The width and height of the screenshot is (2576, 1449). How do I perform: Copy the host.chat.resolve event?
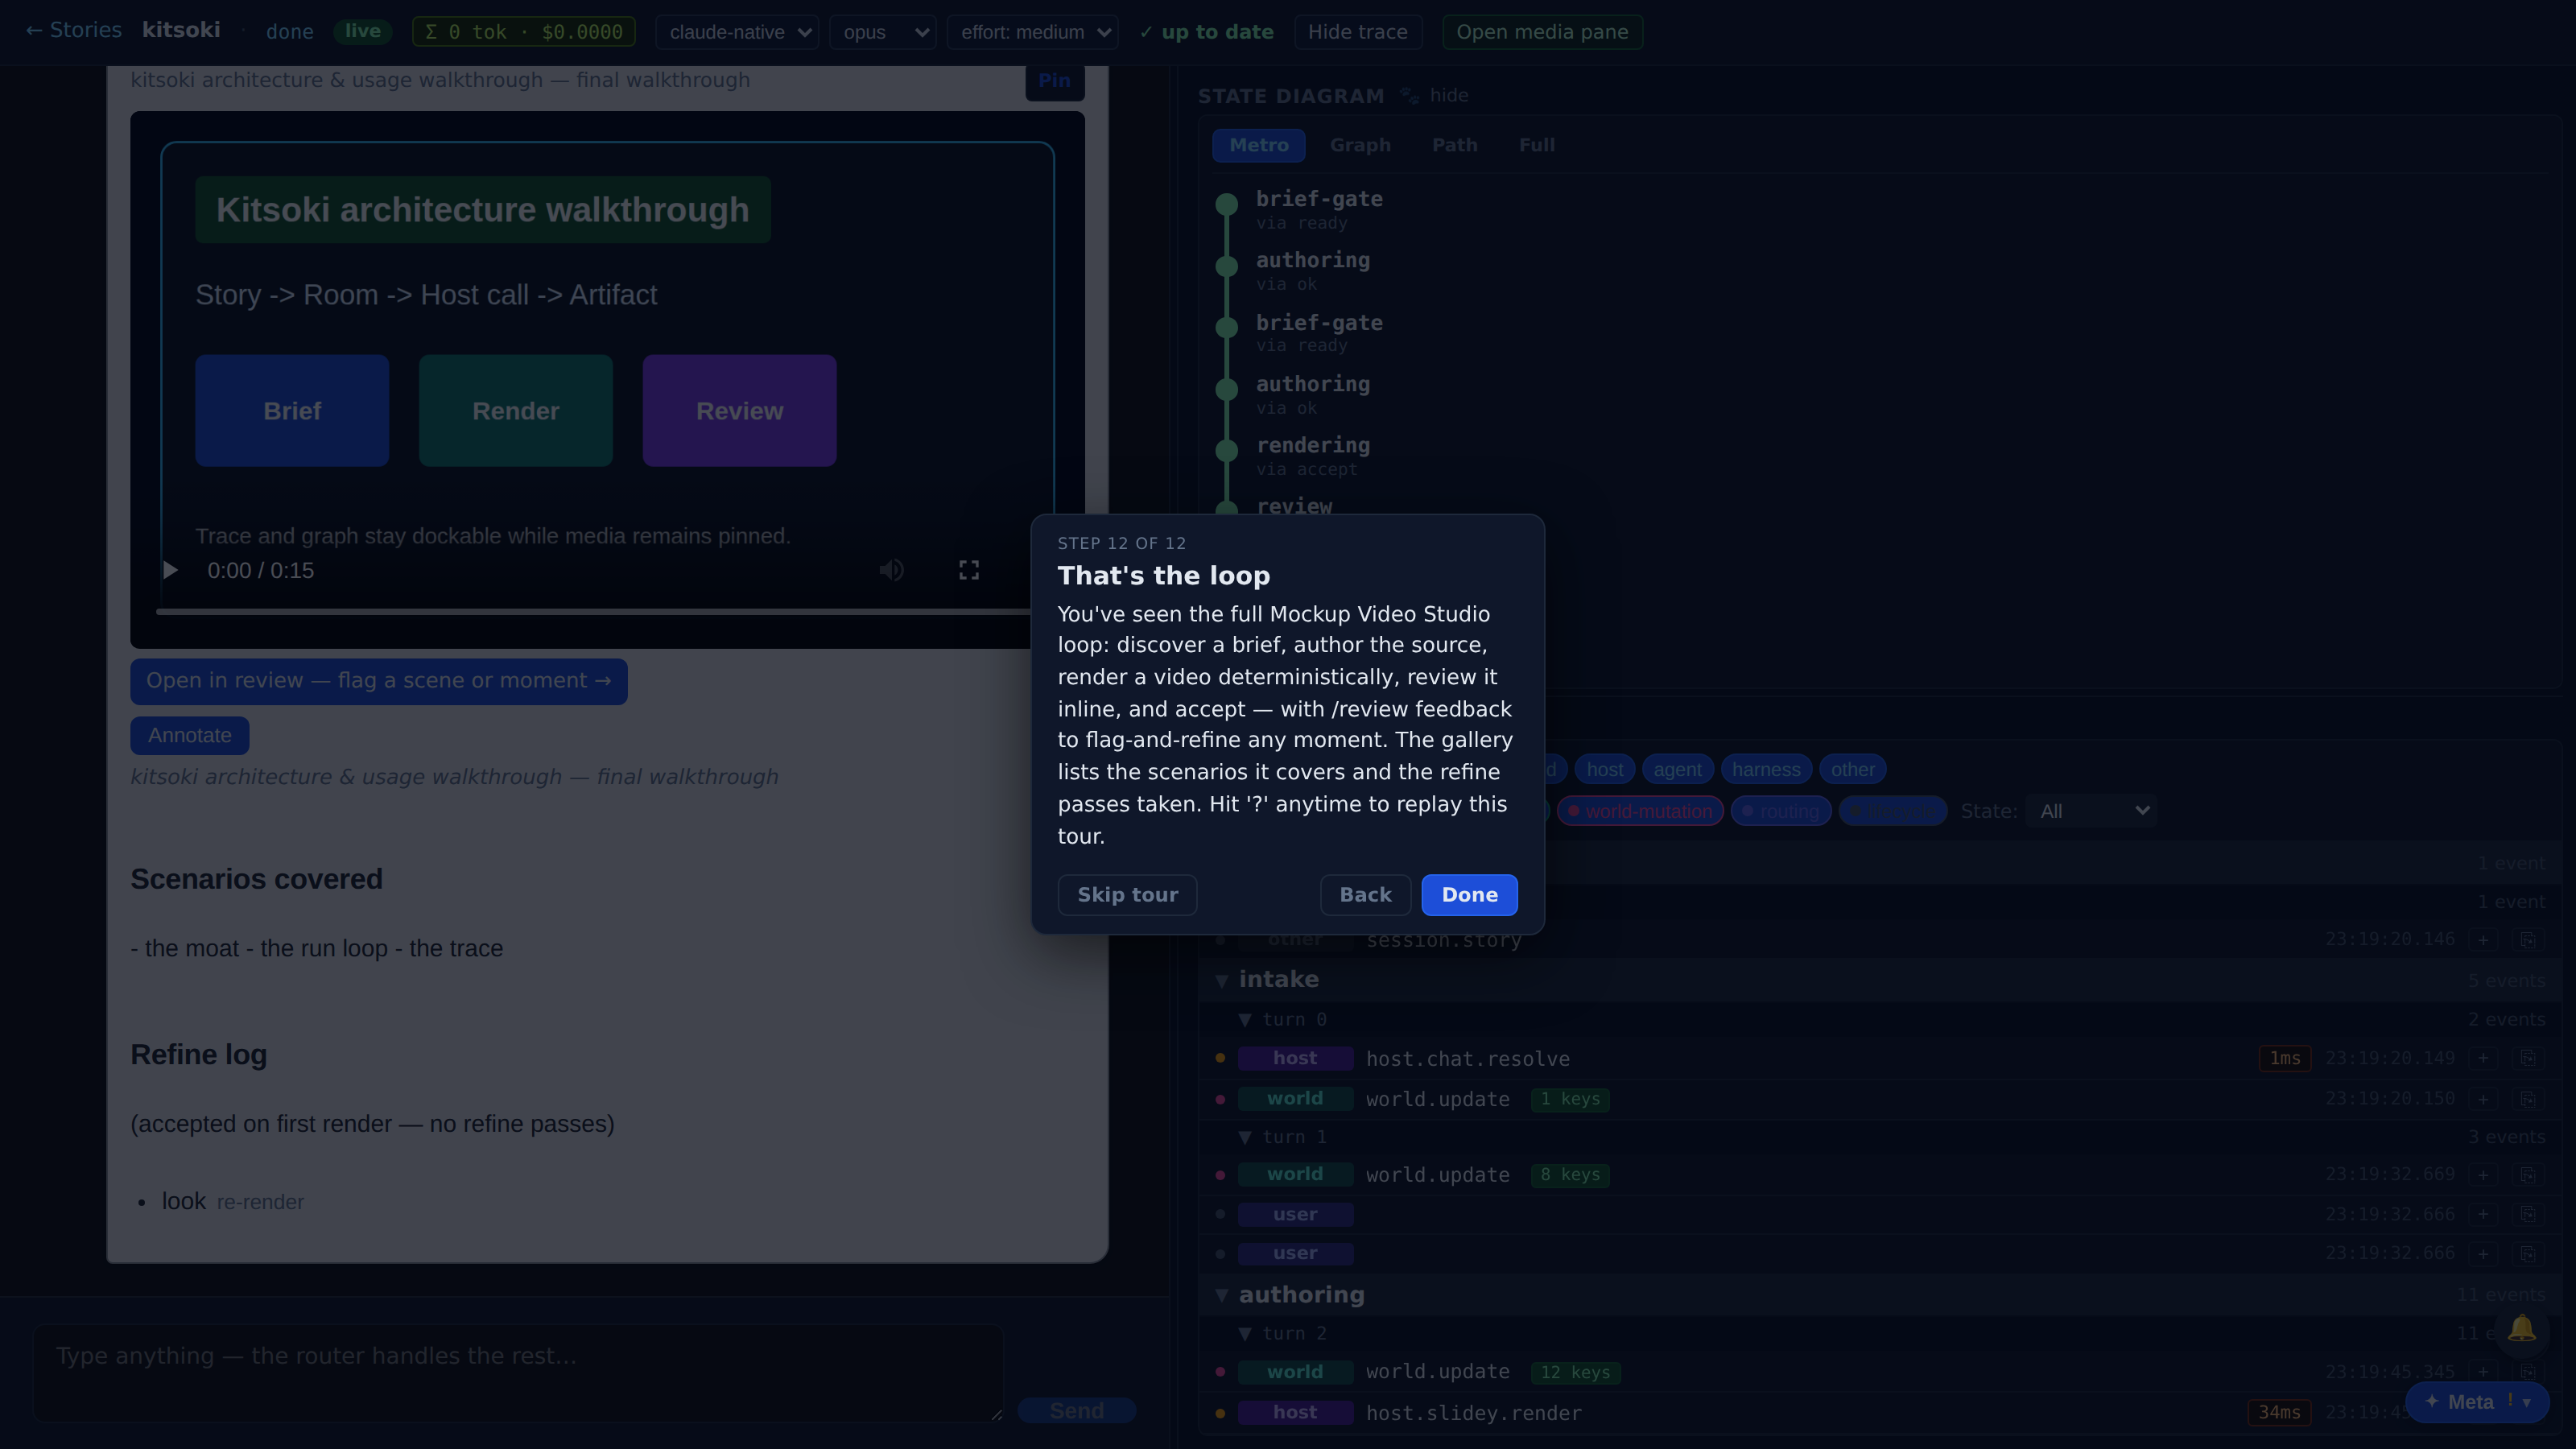2527,1058
